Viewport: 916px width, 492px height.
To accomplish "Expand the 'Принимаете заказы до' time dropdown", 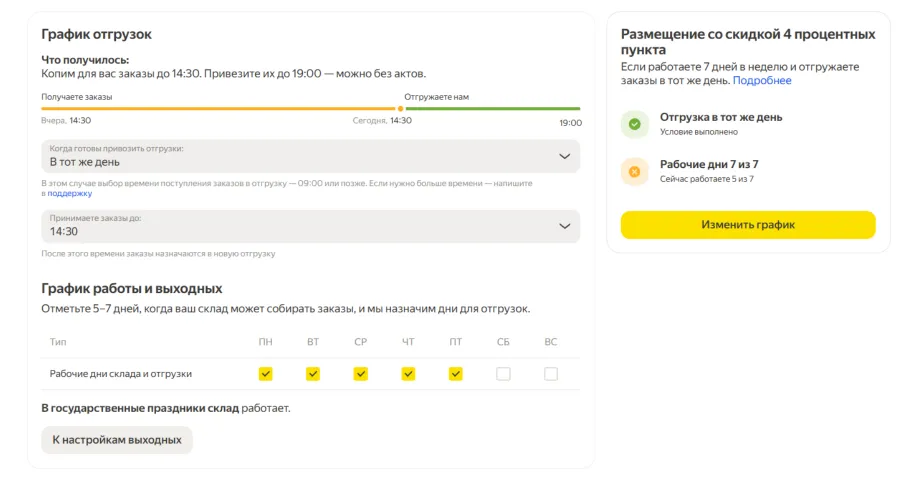I will click(x=310, y=226).
